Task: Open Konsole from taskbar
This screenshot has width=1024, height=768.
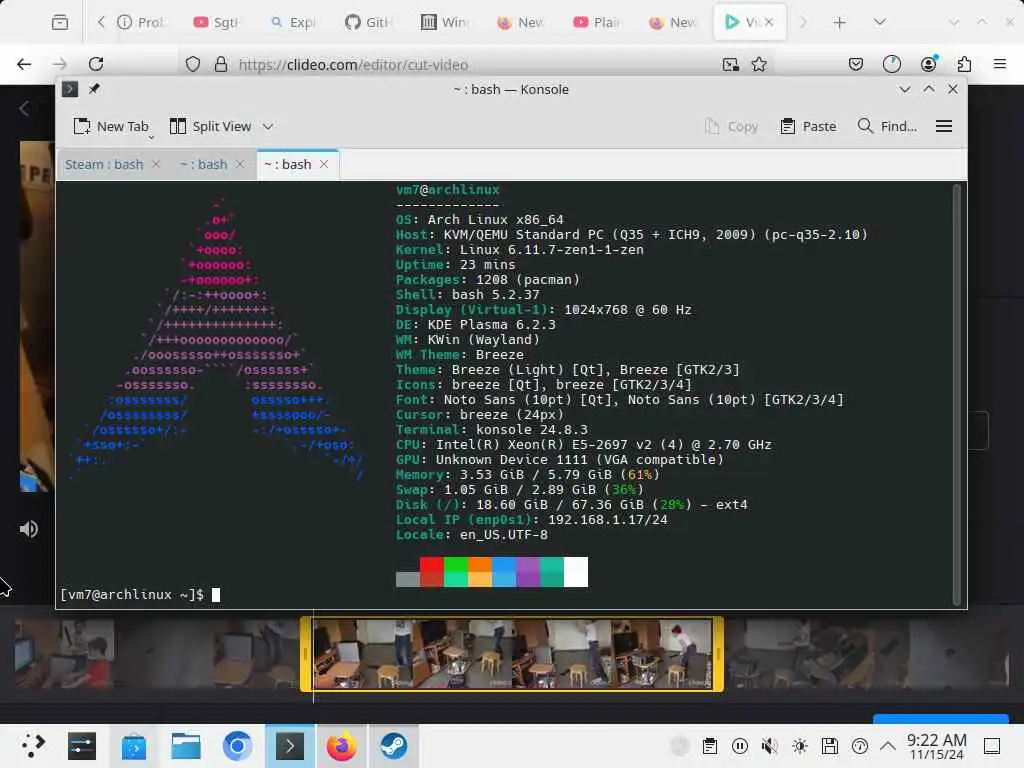Action: pyautogui.click(x=289, y=746)
